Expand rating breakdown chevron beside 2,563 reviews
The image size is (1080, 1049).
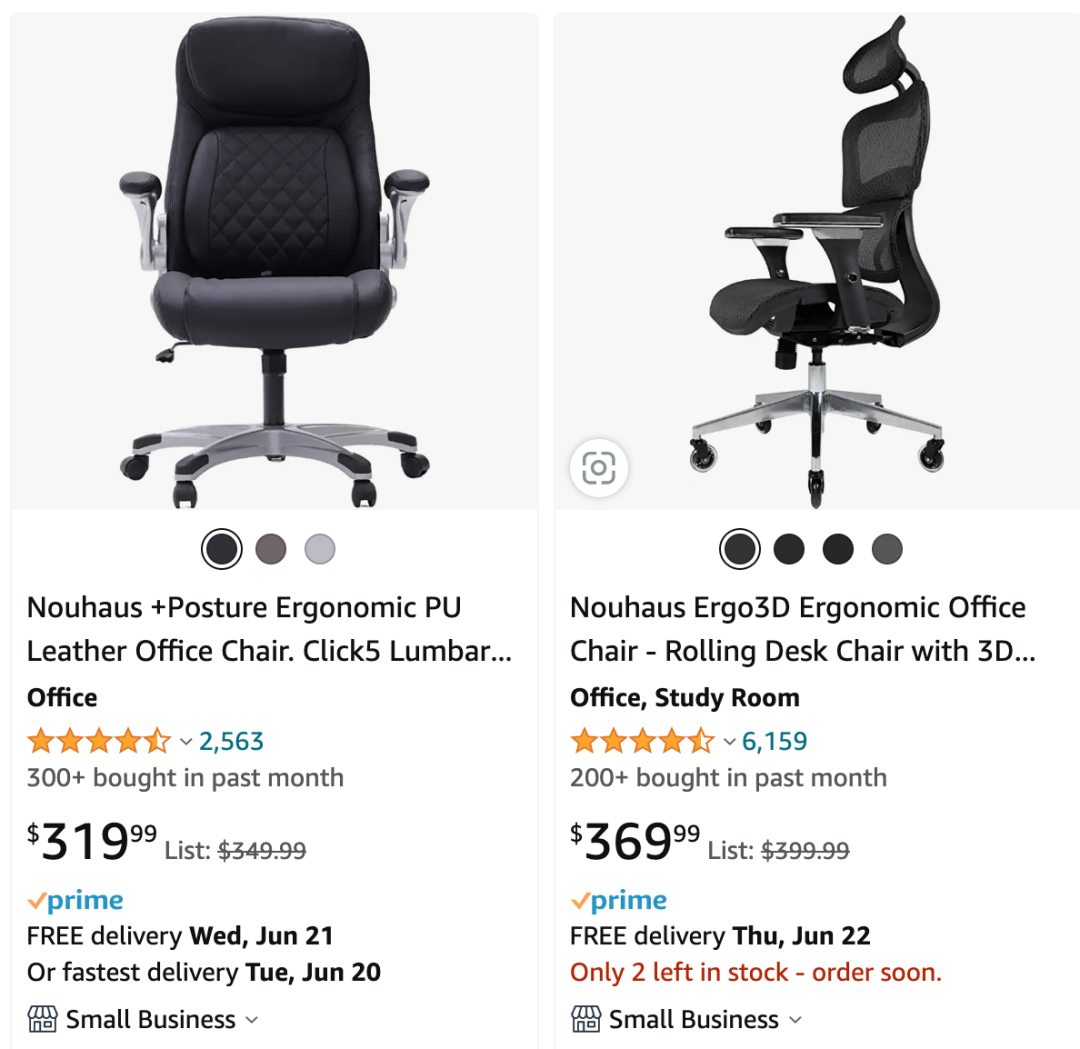[x=185, y=742]
